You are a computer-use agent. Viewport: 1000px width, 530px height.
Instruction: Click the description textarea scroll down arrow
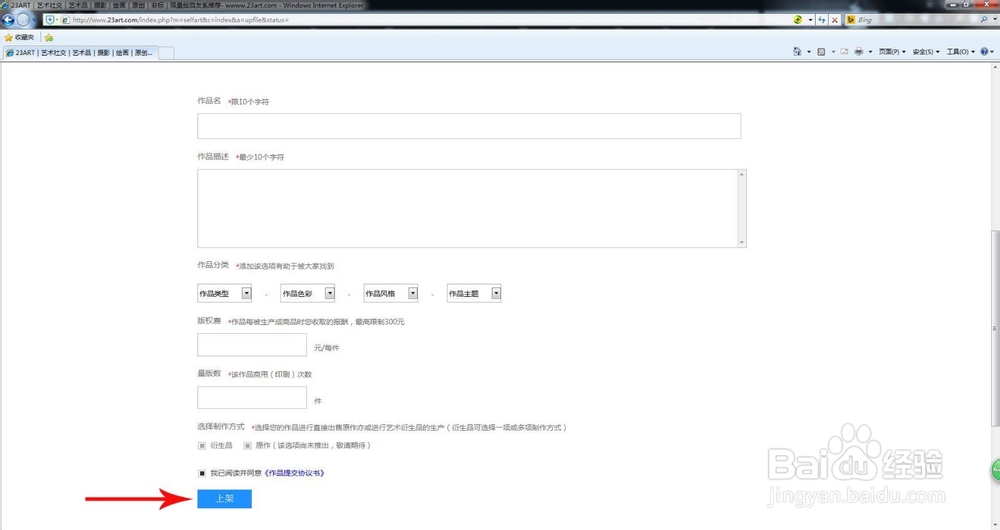742,242
